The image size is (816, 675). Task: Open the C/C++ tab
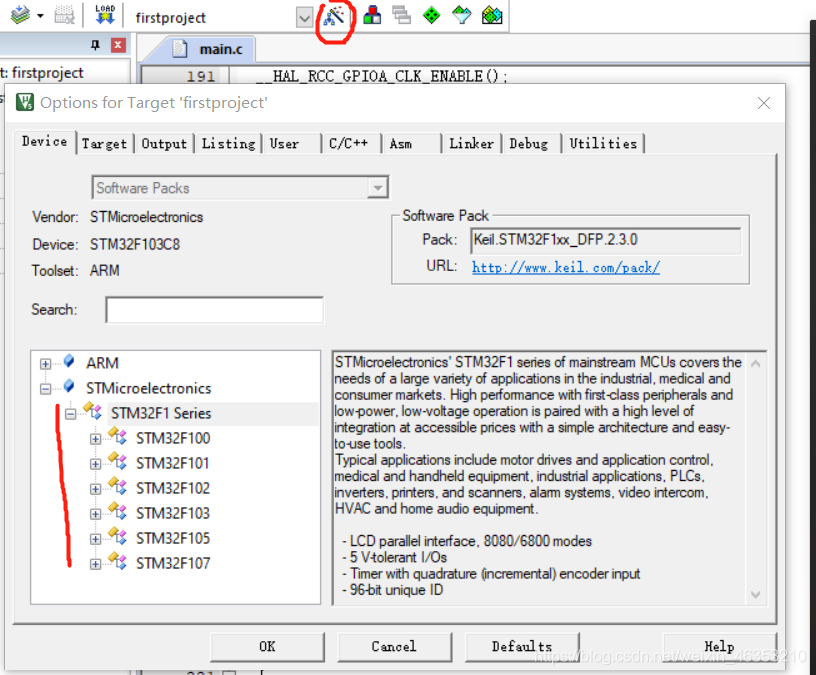[348, 144]
